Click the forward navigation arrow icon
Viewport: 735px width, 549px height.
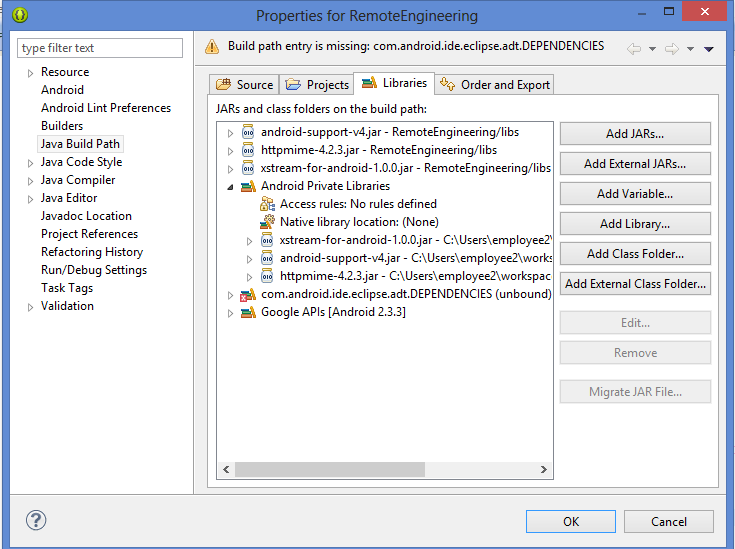coord(672,48)
